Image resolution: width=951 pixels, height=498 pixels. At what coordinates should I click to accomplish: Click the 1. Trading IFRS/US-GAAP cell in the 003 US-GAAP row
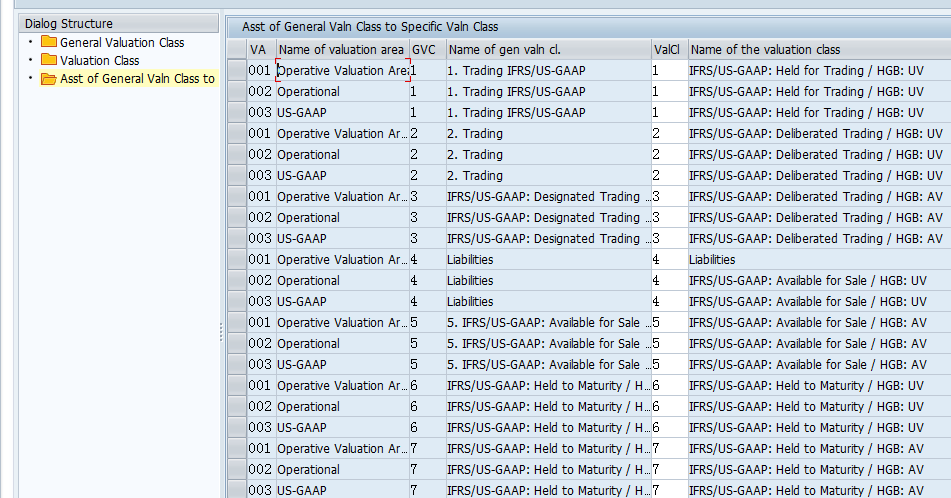pyautogui.click(x=516, y=113)
